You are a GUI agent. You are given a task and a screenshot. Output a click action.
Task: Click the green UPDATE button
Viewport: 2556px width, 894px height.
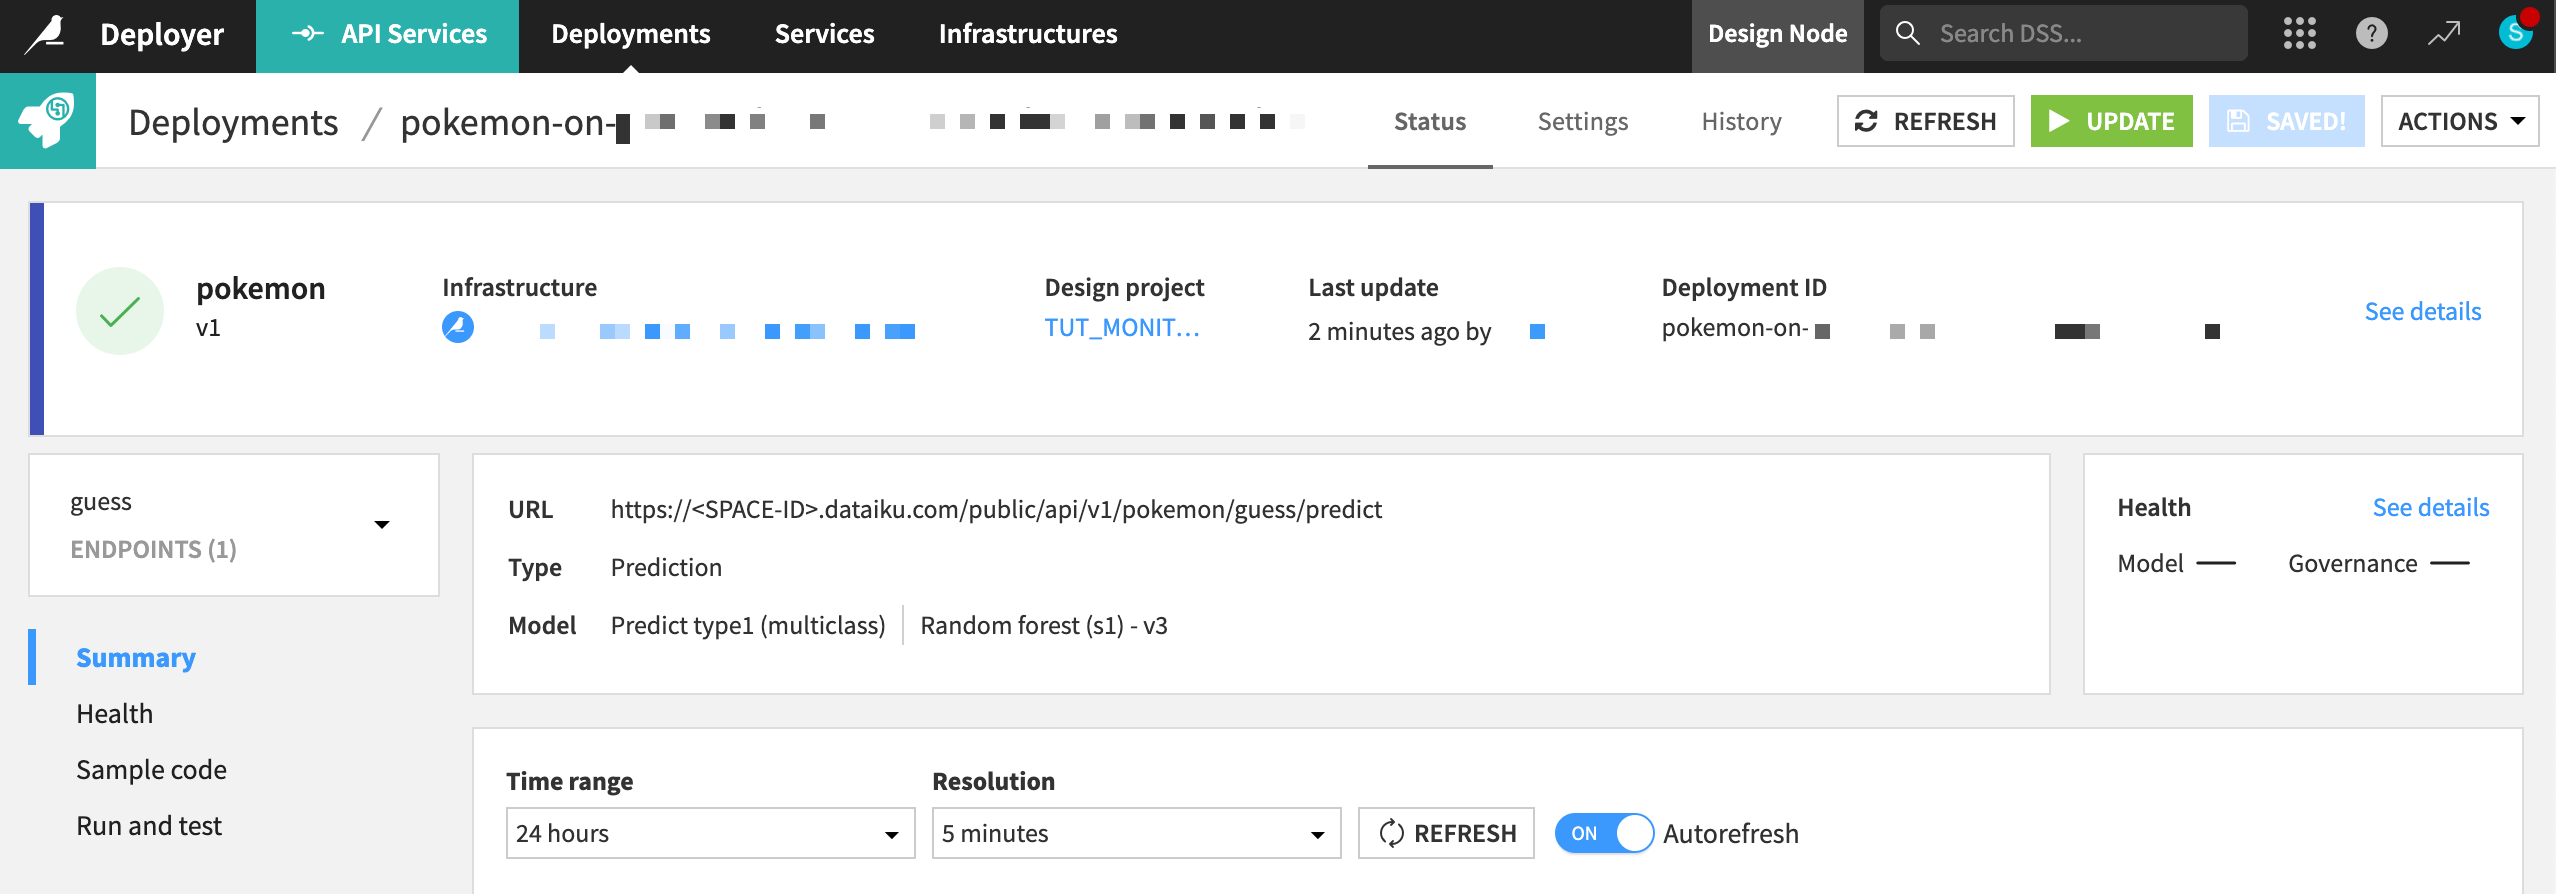(2111, 121)
